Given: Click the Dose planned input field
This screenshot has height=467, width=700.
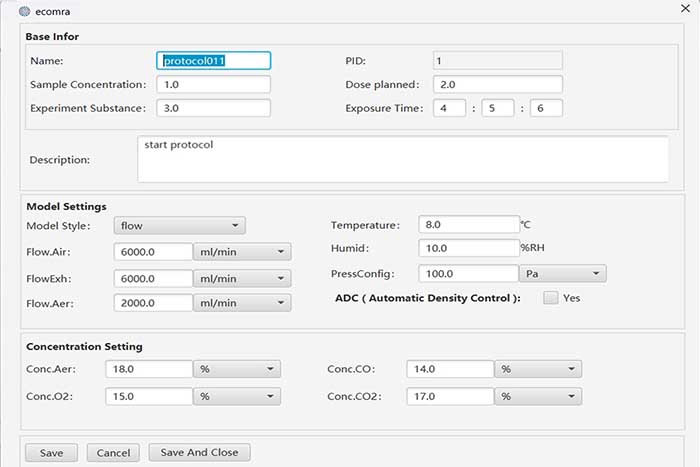Looking at the screenshot, I should coord(497,85).
